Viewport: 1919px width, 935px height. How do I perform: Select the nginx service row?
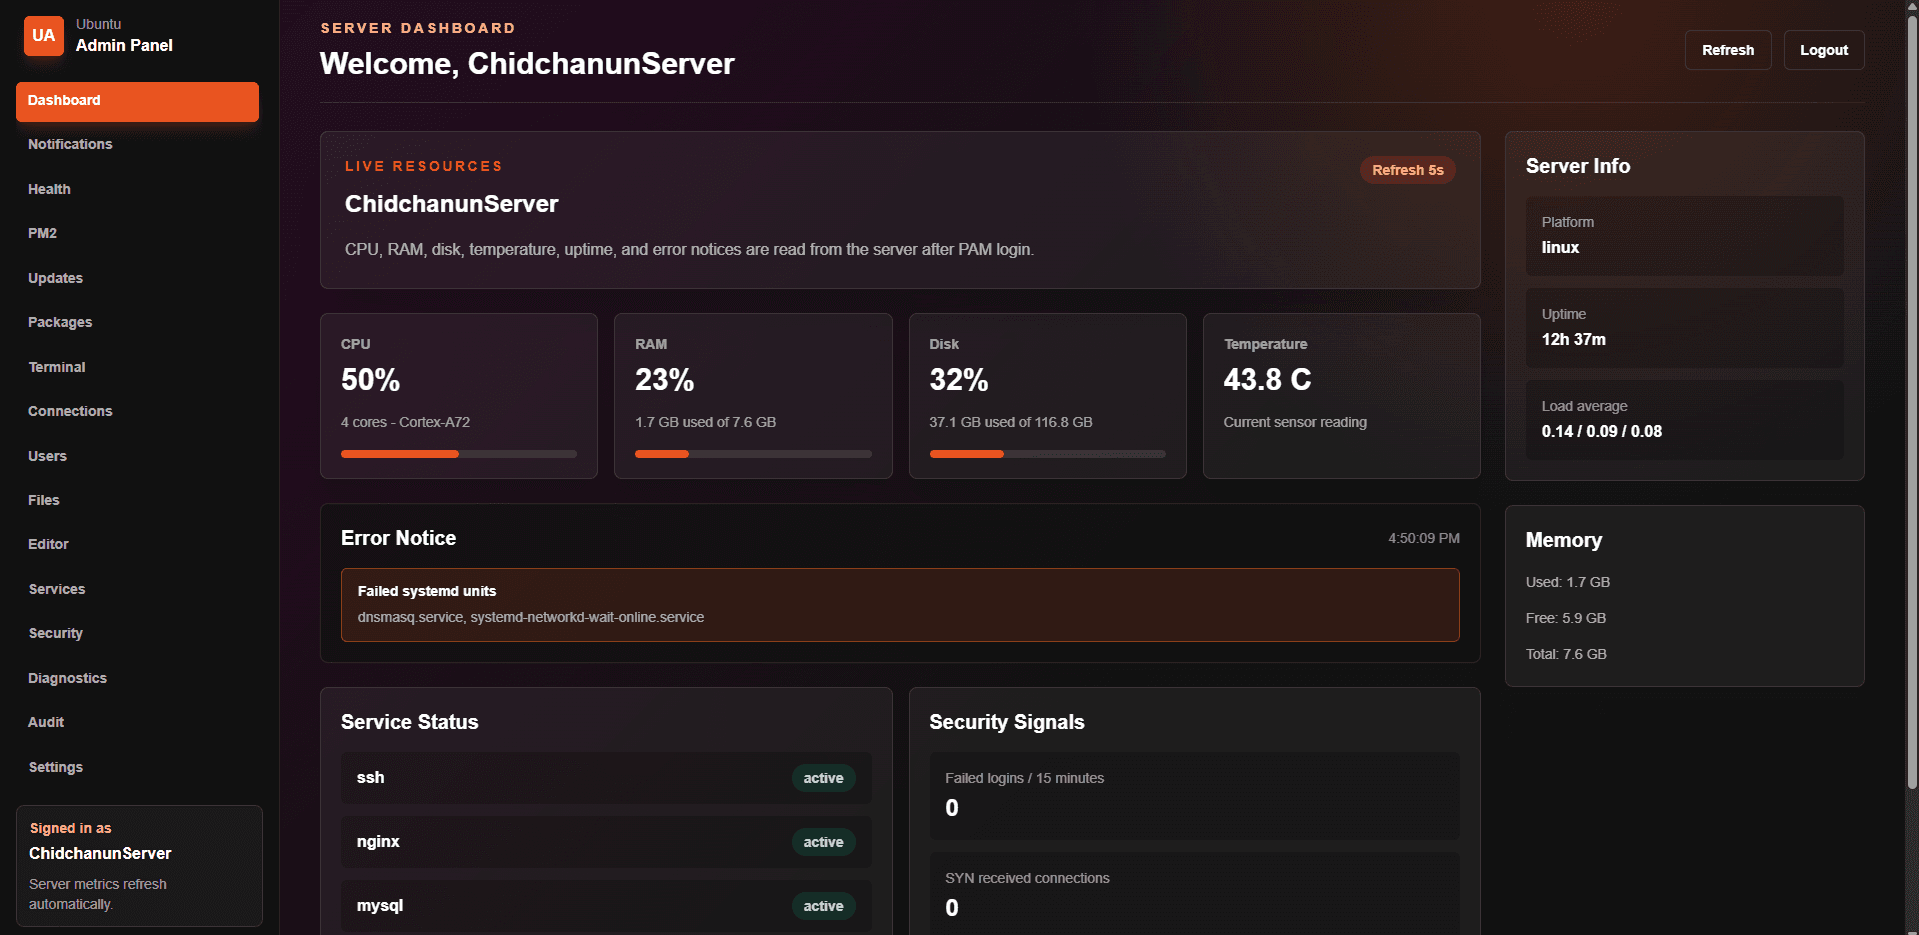pyautogui.click(x=606, y=842)
